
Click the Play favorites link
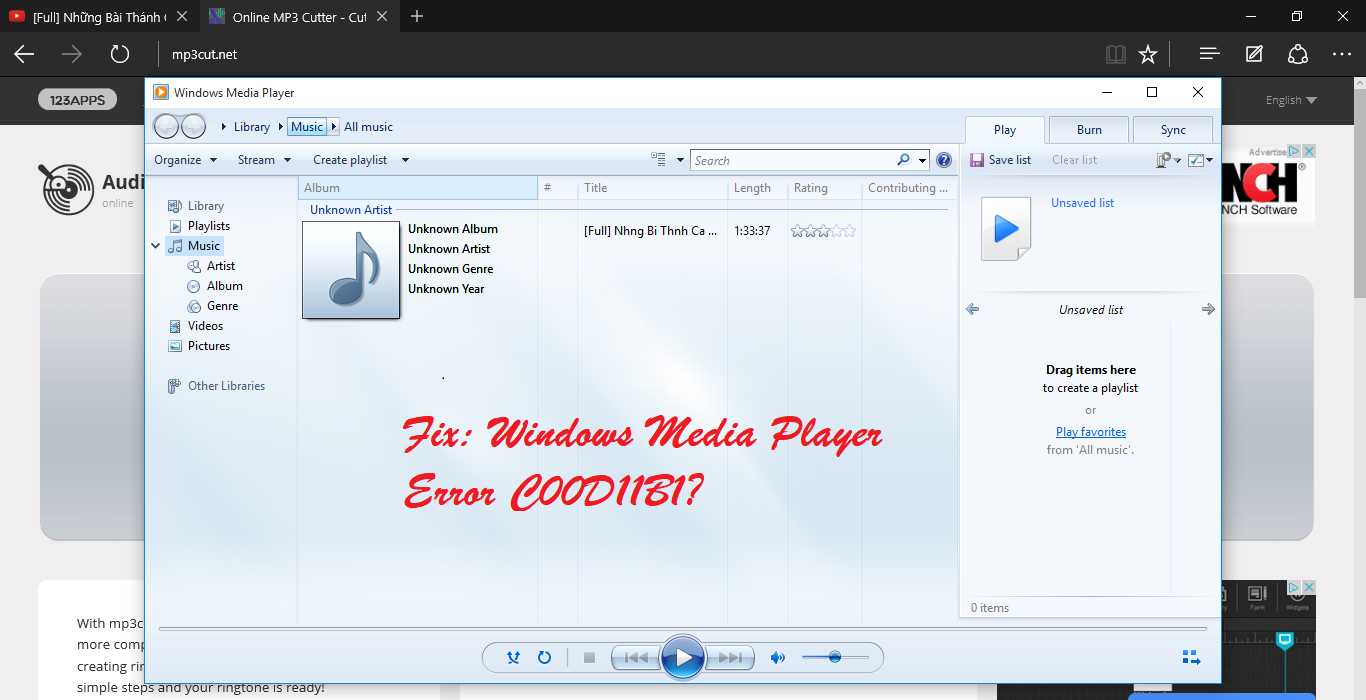pos(1090,431)
